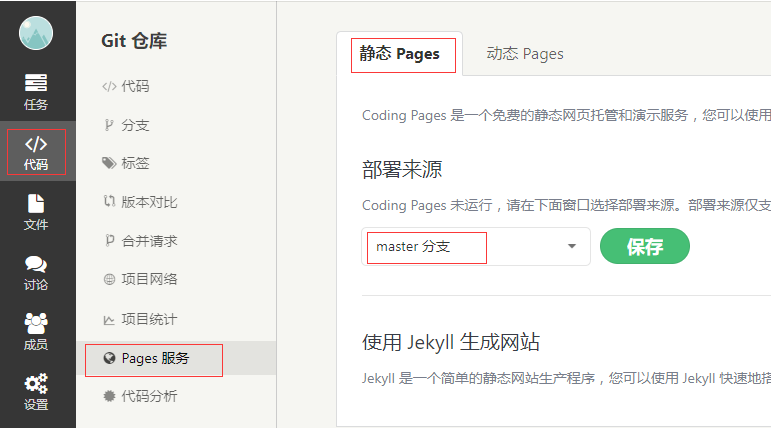Switch to the 动态 Pages tab
Image resolution: width=771 pixels, height=428 pixels.
pyautogui.click(x=525, y=54)
